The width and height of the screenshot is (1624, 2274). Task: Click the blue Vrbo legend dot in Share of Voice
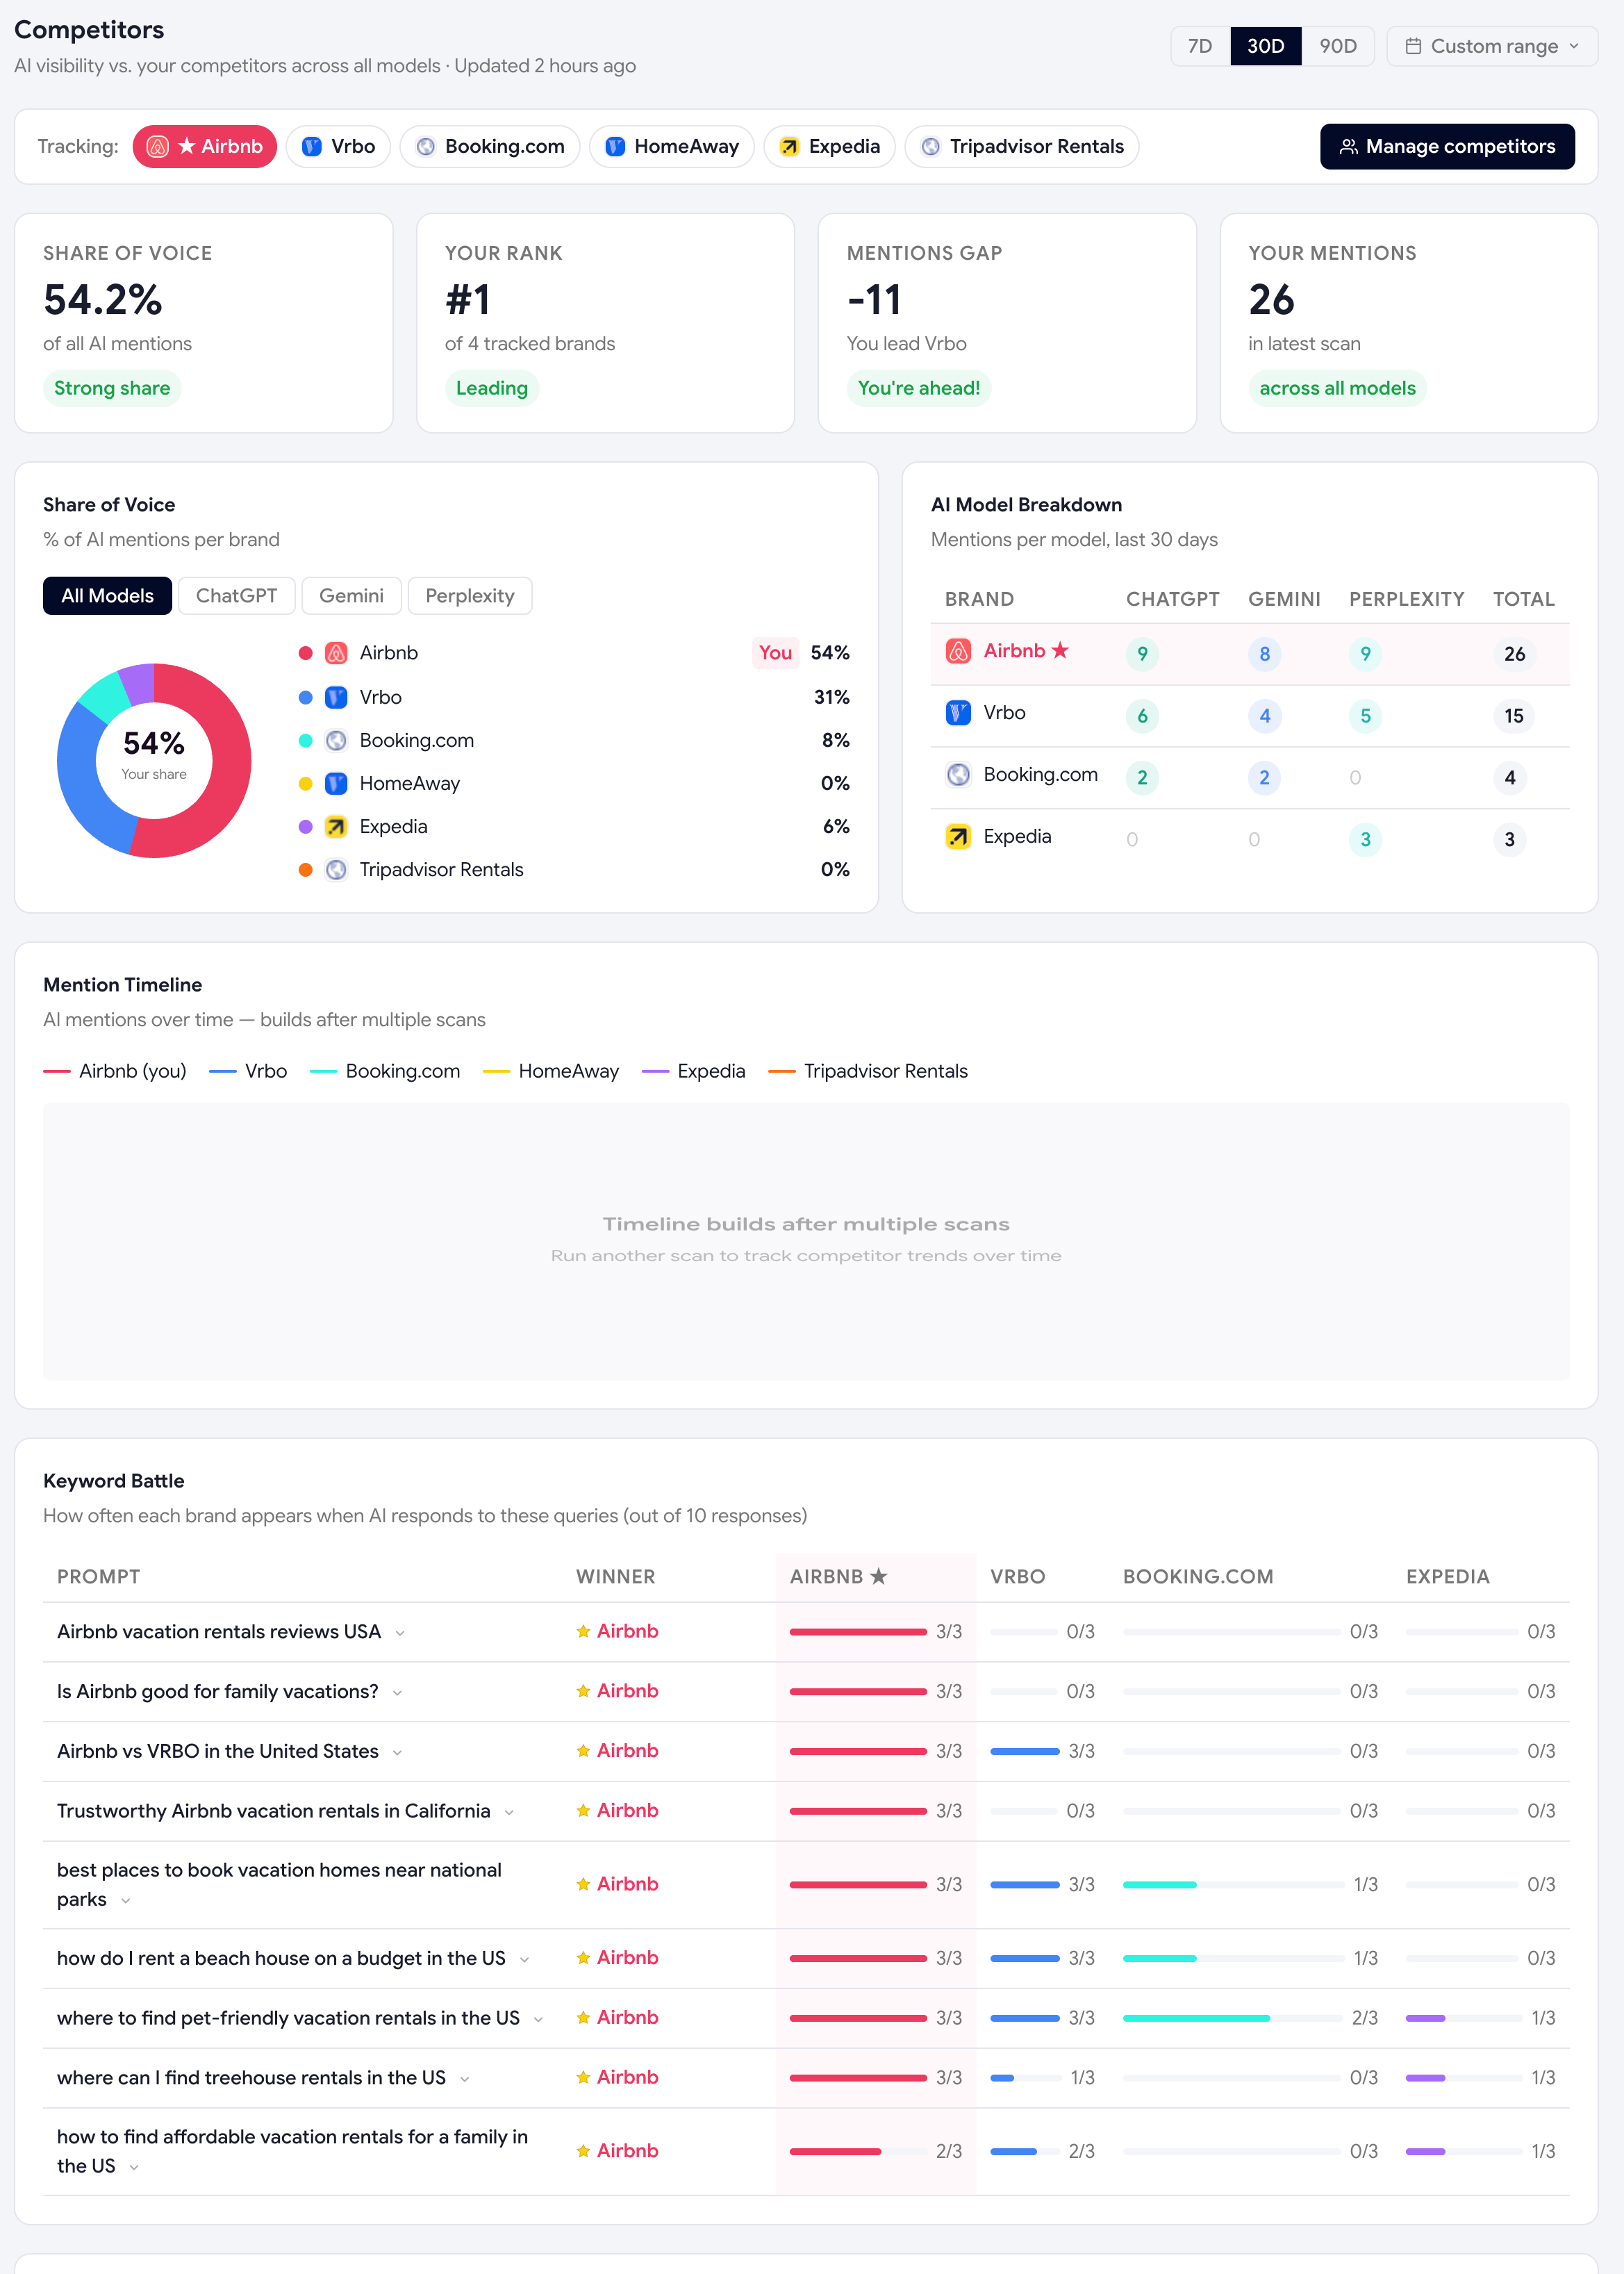pos(306,697)
